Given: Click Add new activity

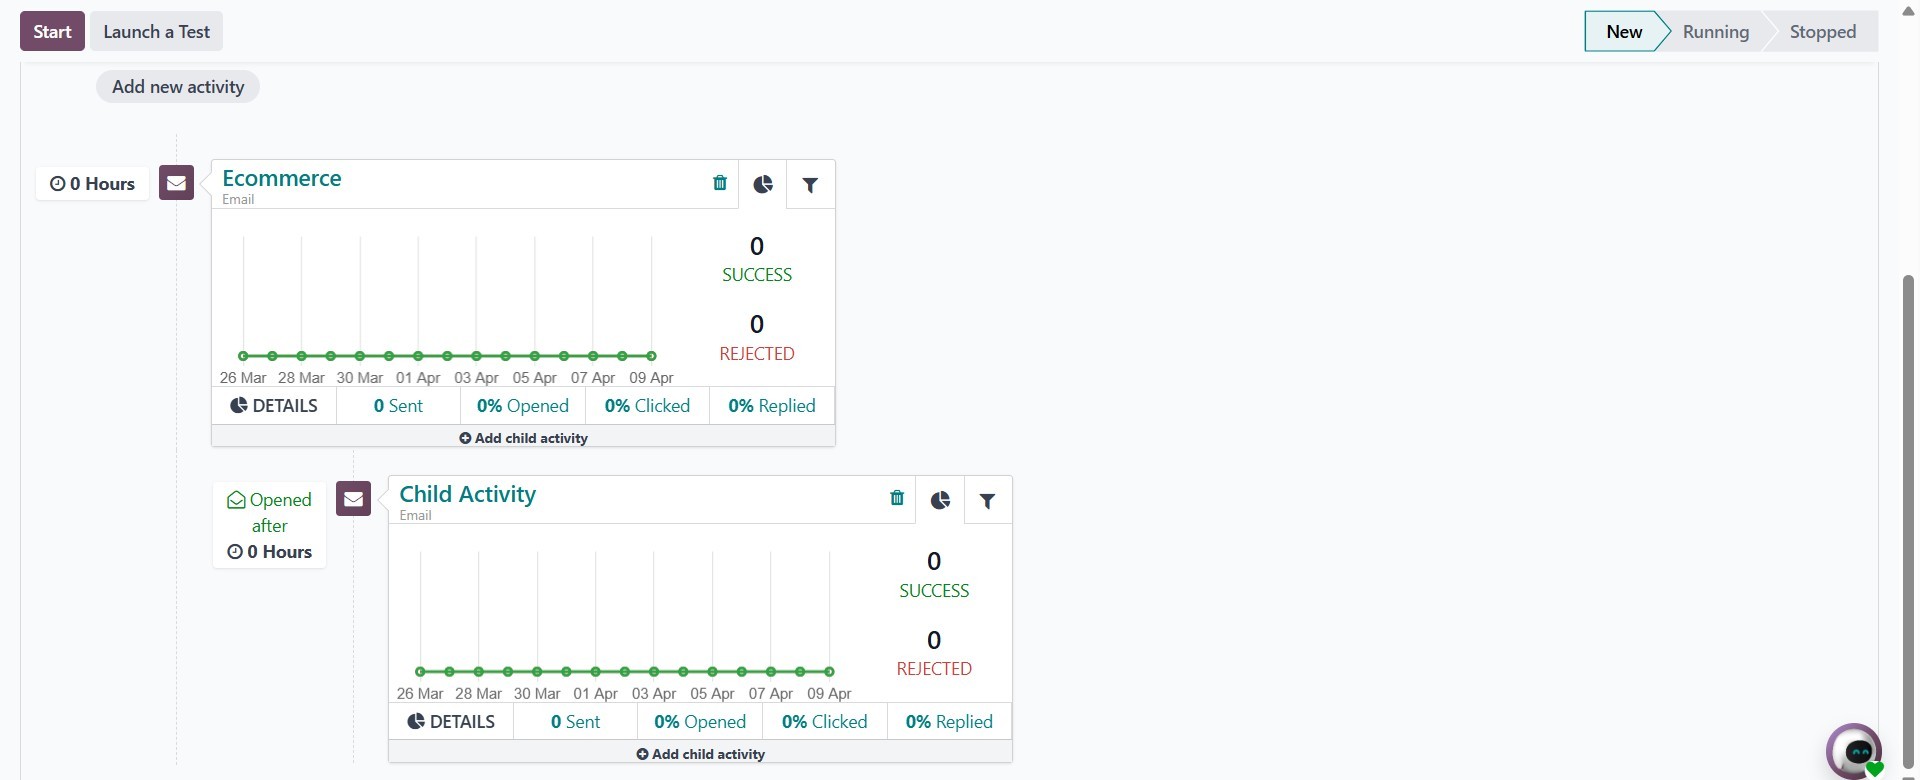Looking at the screenshot, I should (x=178, y=87).
